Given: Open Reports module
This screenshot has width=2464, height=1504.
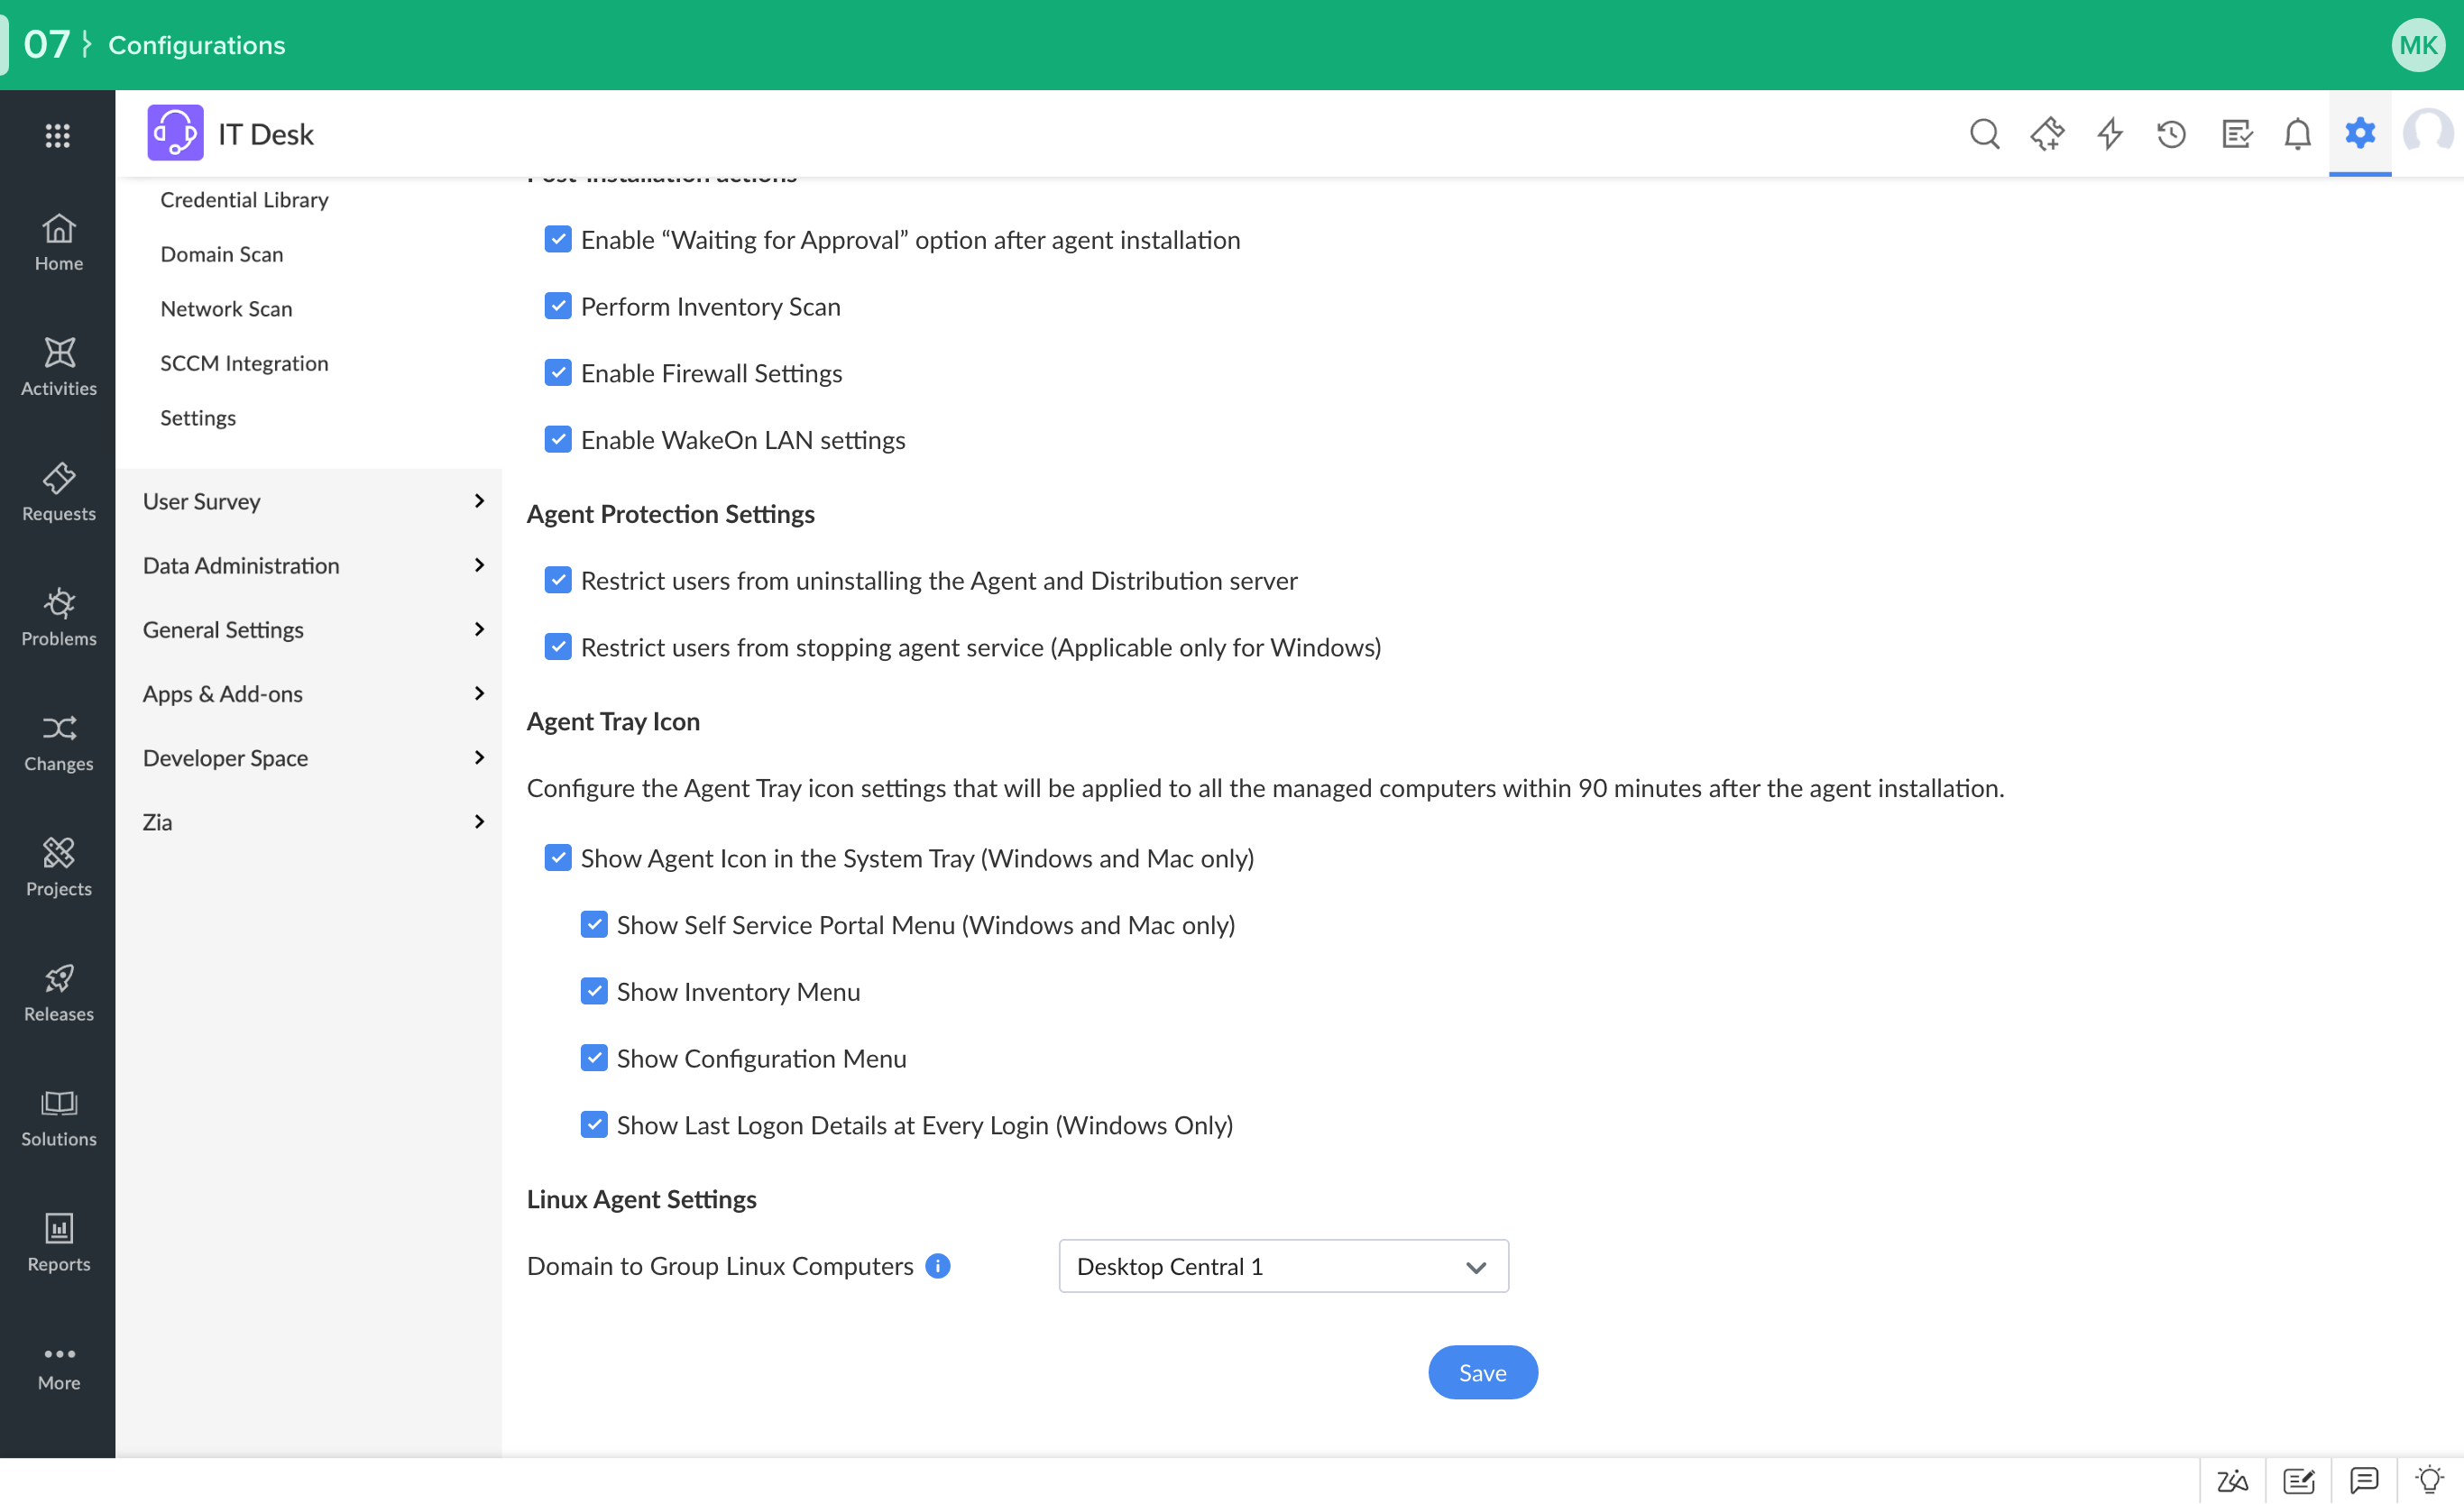Looking at the screenshot, I should (58, 1243).
